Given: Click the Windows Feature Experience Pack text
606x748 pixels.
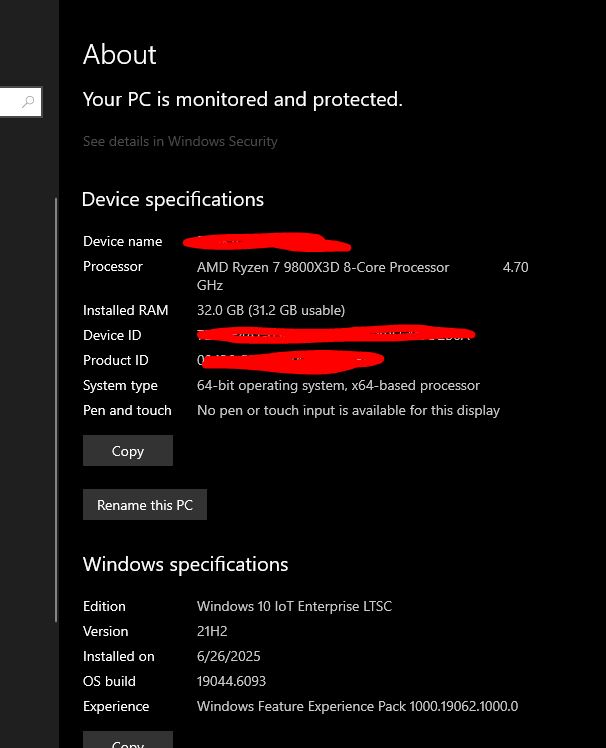Looking at the screenshot, I should (357, 706).
